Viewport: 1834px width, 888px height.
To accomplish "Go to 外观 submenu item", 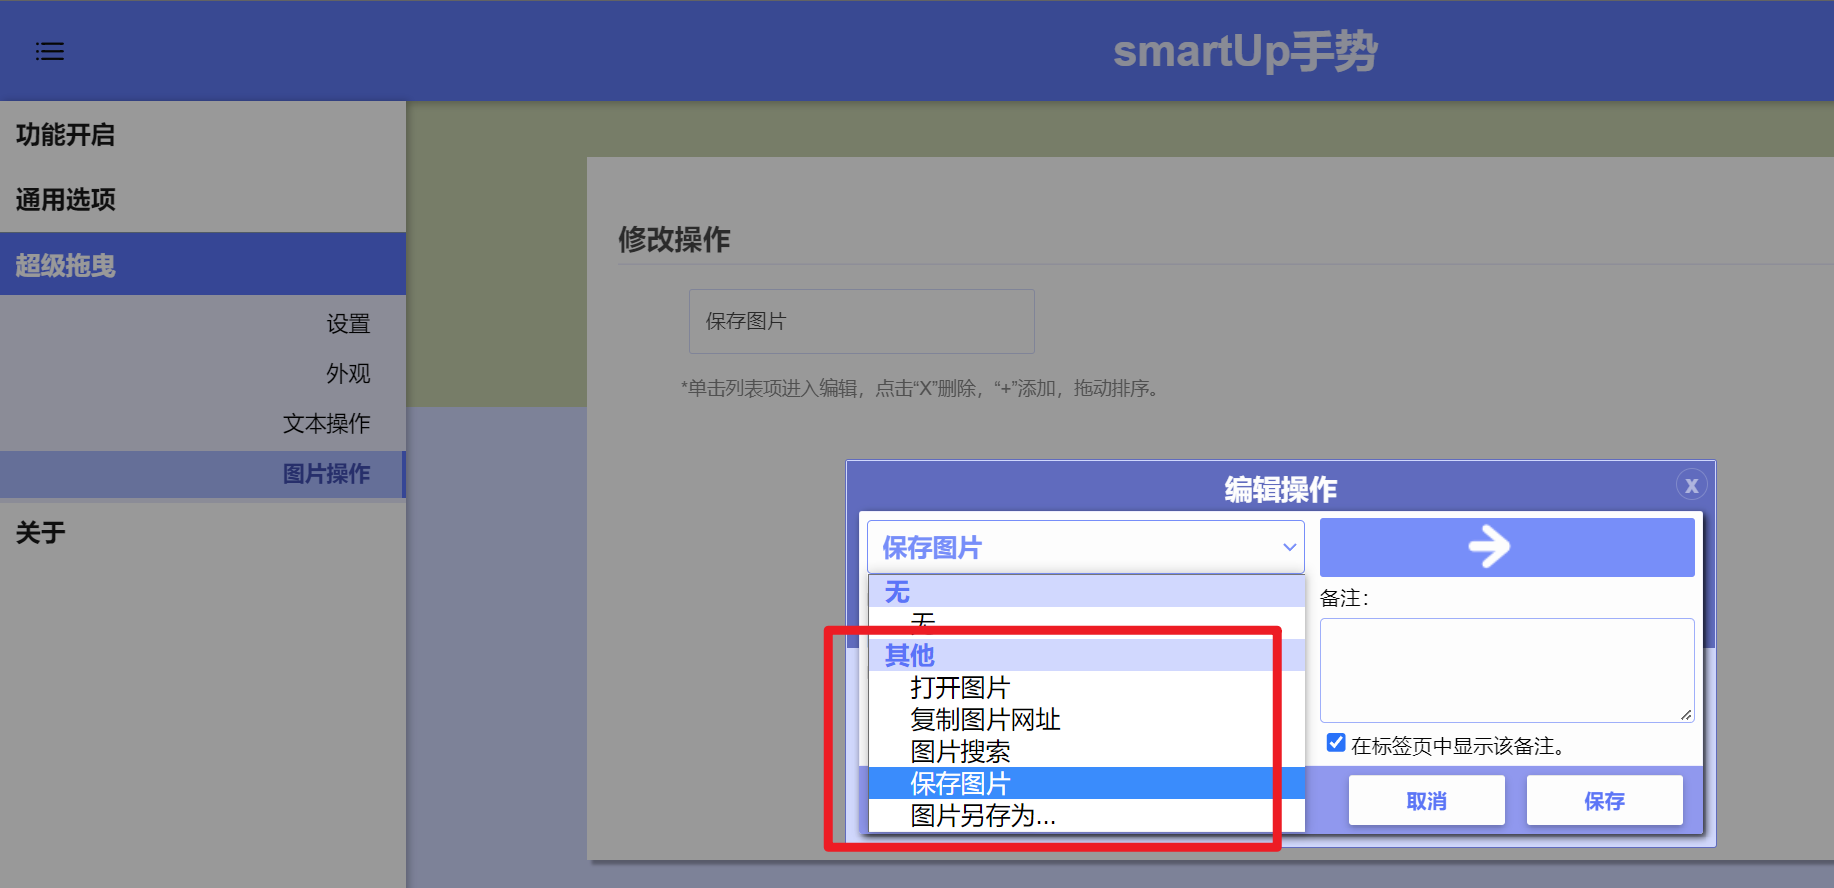I will (x=348, y=374).
